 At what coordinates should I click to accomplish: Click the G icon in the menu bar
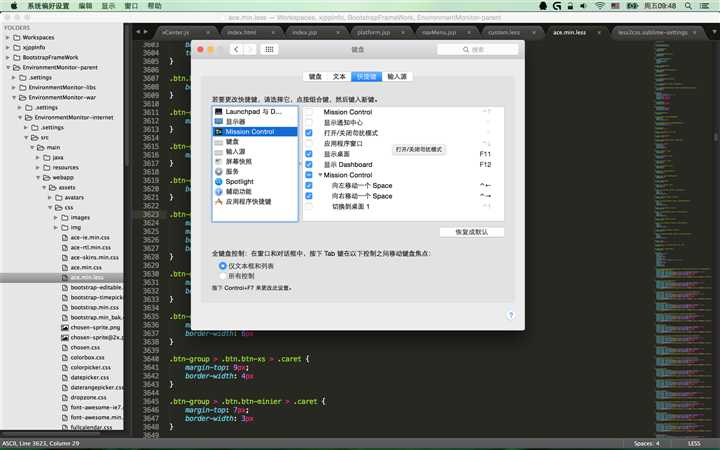click(557, 6)
